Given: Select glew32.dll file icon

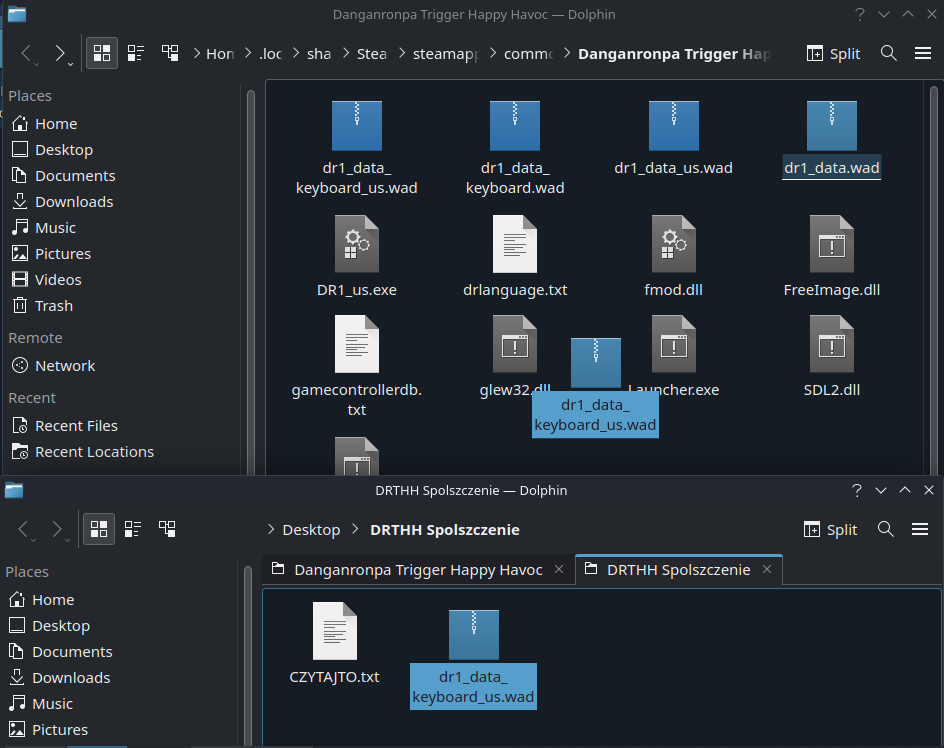Looking at the screenshot, I should tap(515, 344).
